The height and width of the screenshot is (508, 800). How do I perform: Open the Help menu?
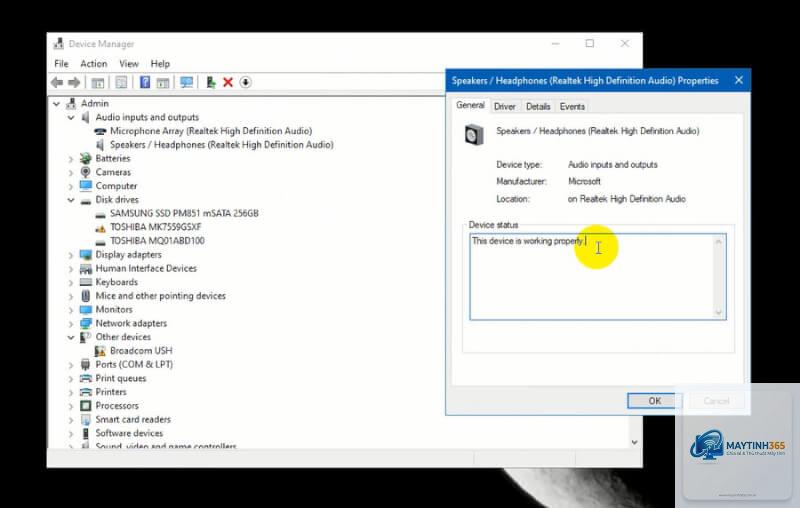click(160, 64)
